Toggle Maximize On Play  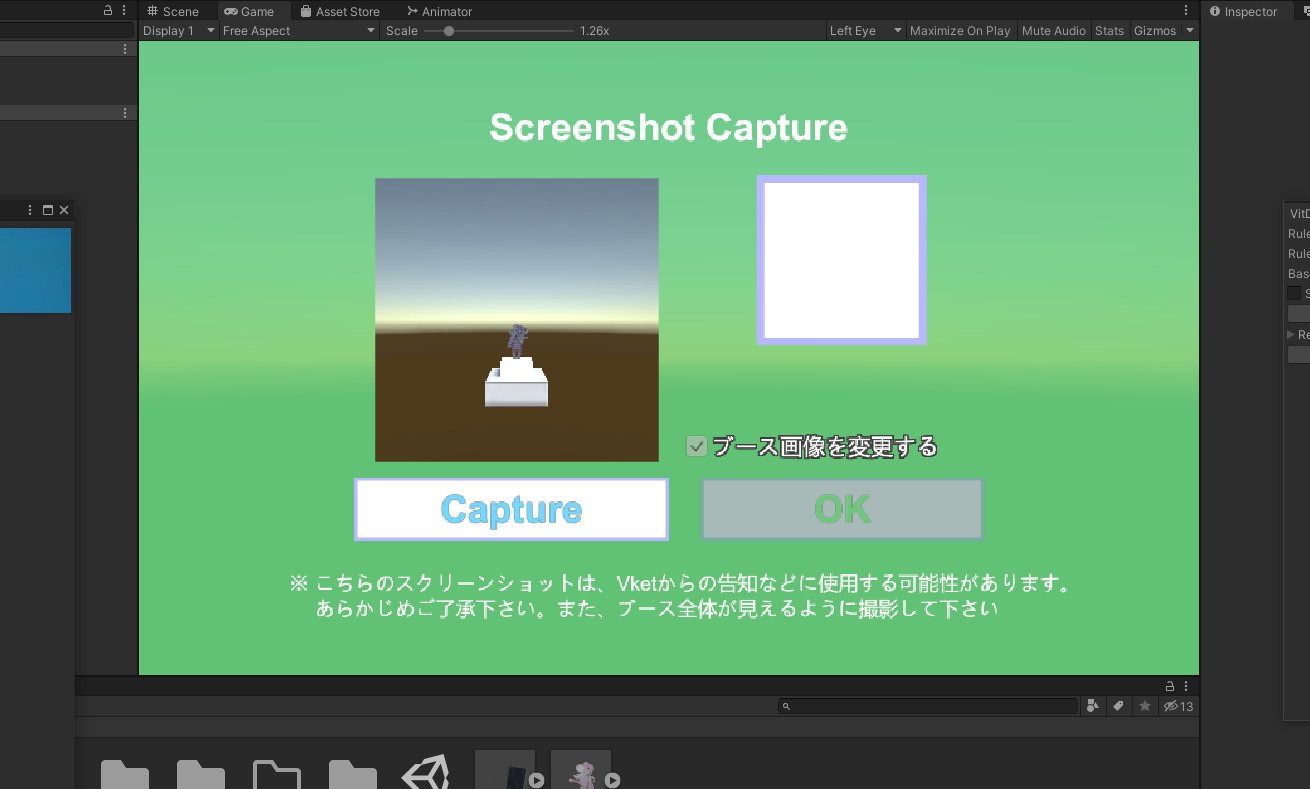[960, 31]
